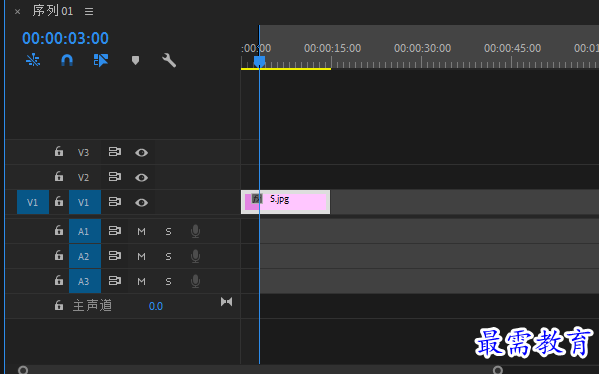This screenshot has height=374, width=599.
Task: Toggle sync lock for V3
Action: coord(115,152)
